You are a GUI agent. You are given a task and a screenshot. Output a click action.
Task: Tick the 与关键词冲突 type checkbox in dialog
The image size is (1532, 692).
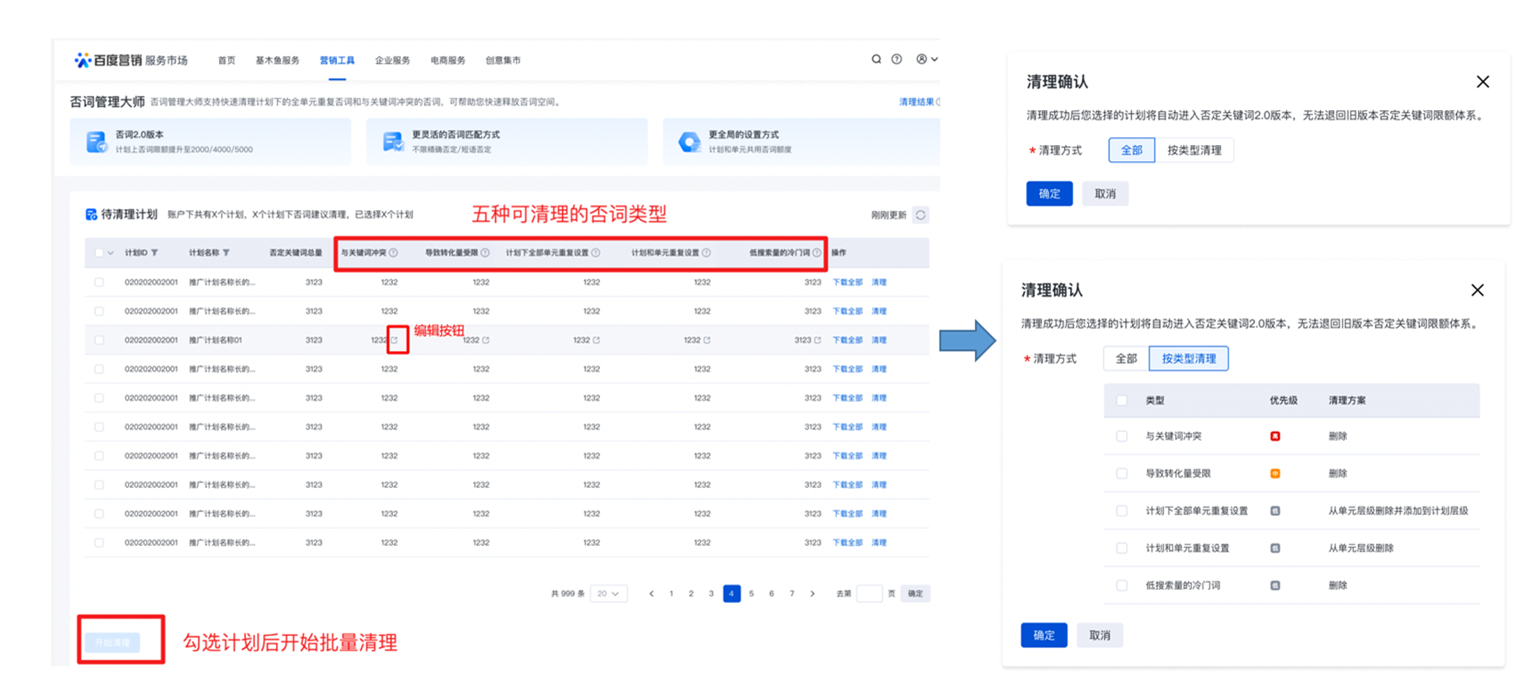click(1122, 436)
